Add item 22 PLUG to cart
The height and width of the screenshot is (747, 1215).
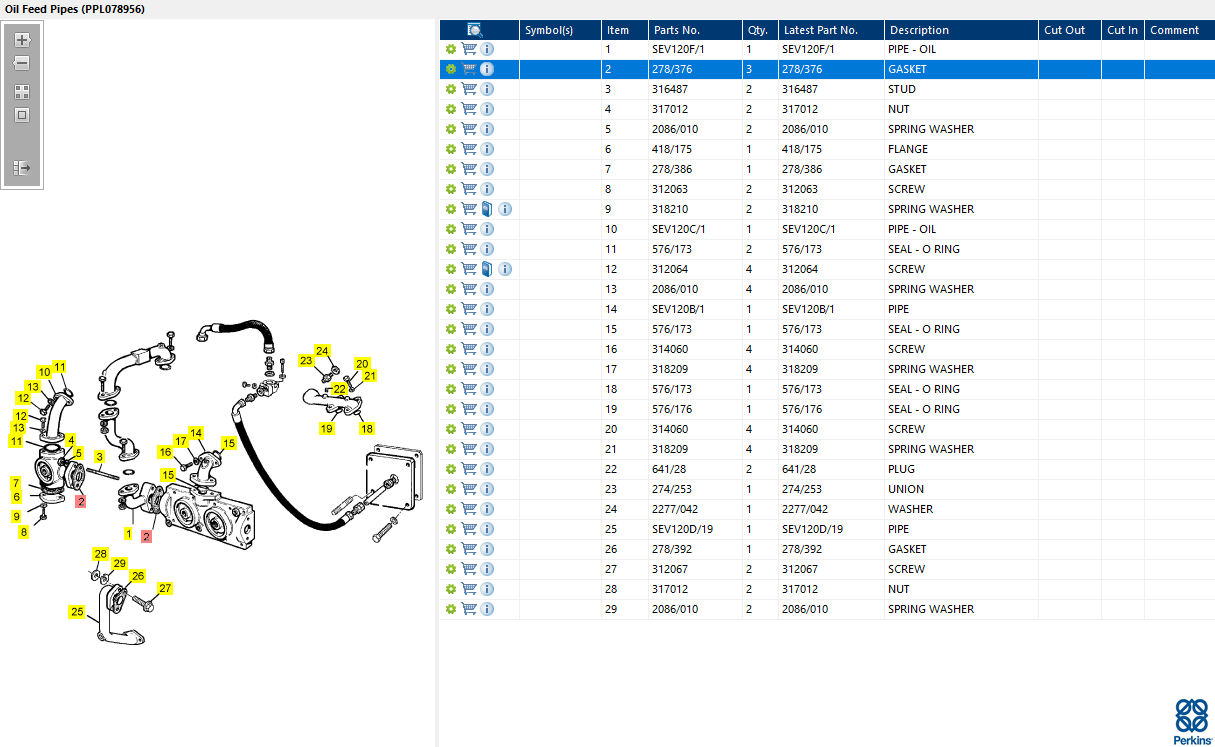469,469
